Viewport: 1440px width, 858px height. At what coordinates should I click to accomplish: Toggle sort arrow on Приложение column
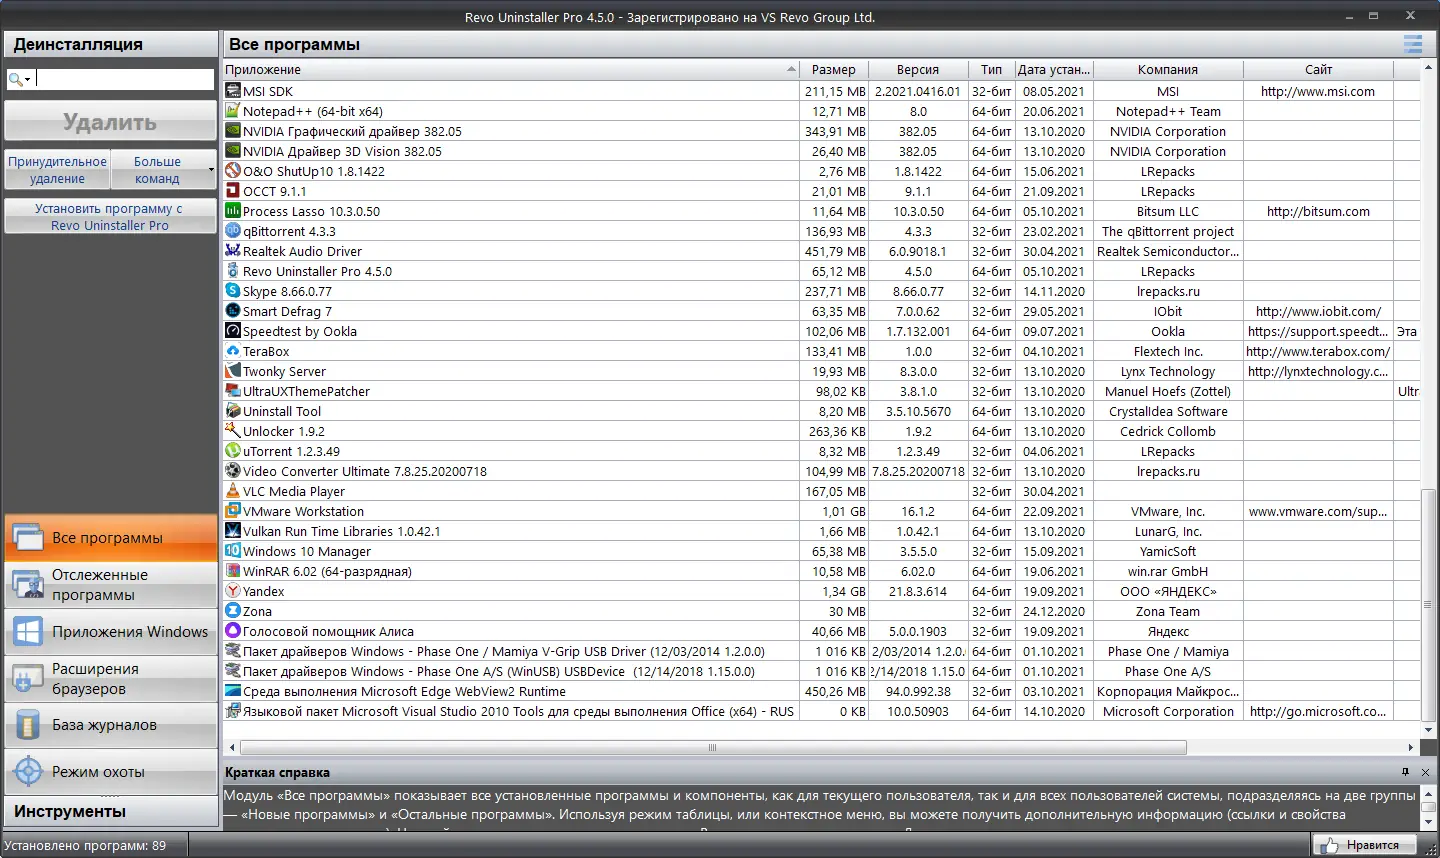click(x=791, y=69)
